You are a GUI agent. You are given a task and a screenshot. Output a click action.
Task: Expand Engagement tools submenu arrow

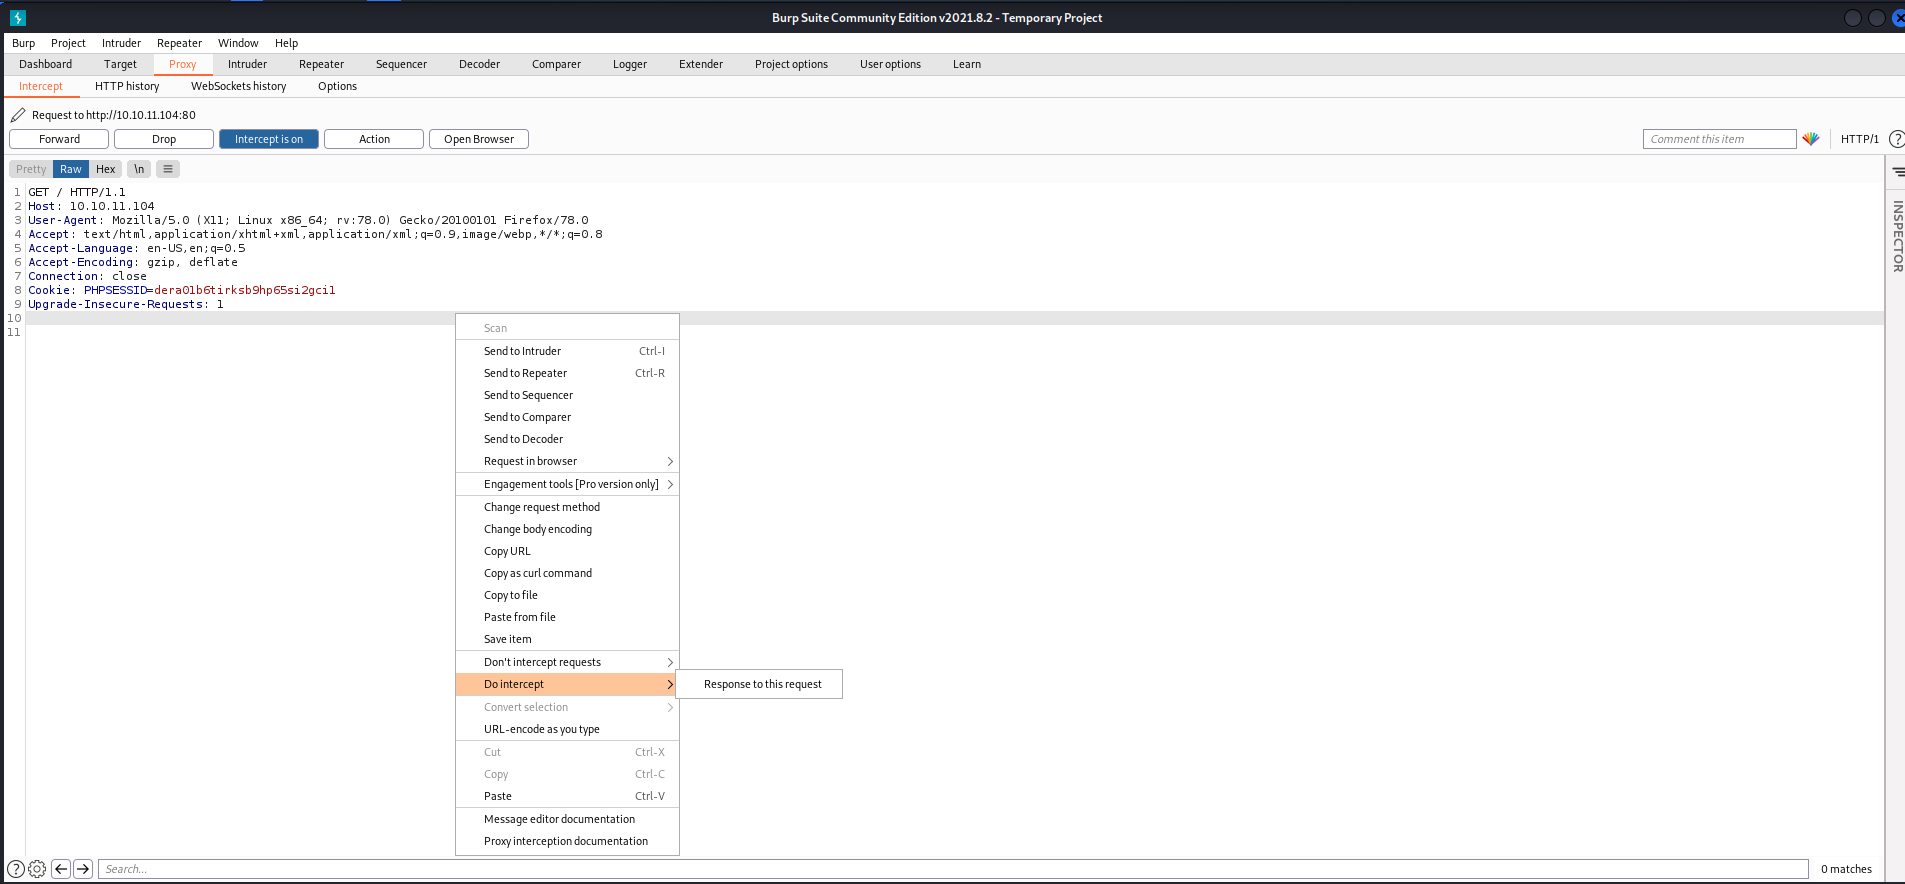click(670, 484)
